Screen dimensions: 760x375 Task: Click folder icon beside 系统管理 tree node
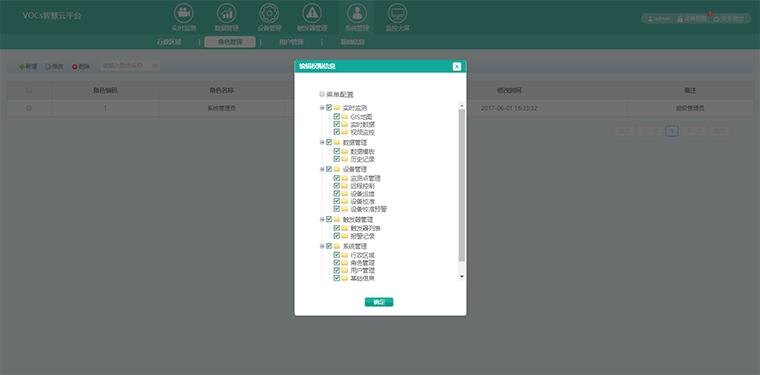pyautogui.click(x=336, y=246)
